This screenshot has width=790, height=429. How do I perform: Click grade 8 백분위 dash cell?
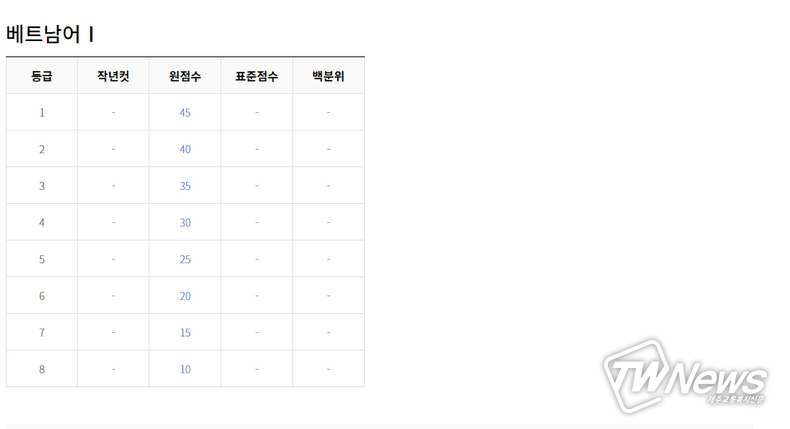tap(328, 369)
